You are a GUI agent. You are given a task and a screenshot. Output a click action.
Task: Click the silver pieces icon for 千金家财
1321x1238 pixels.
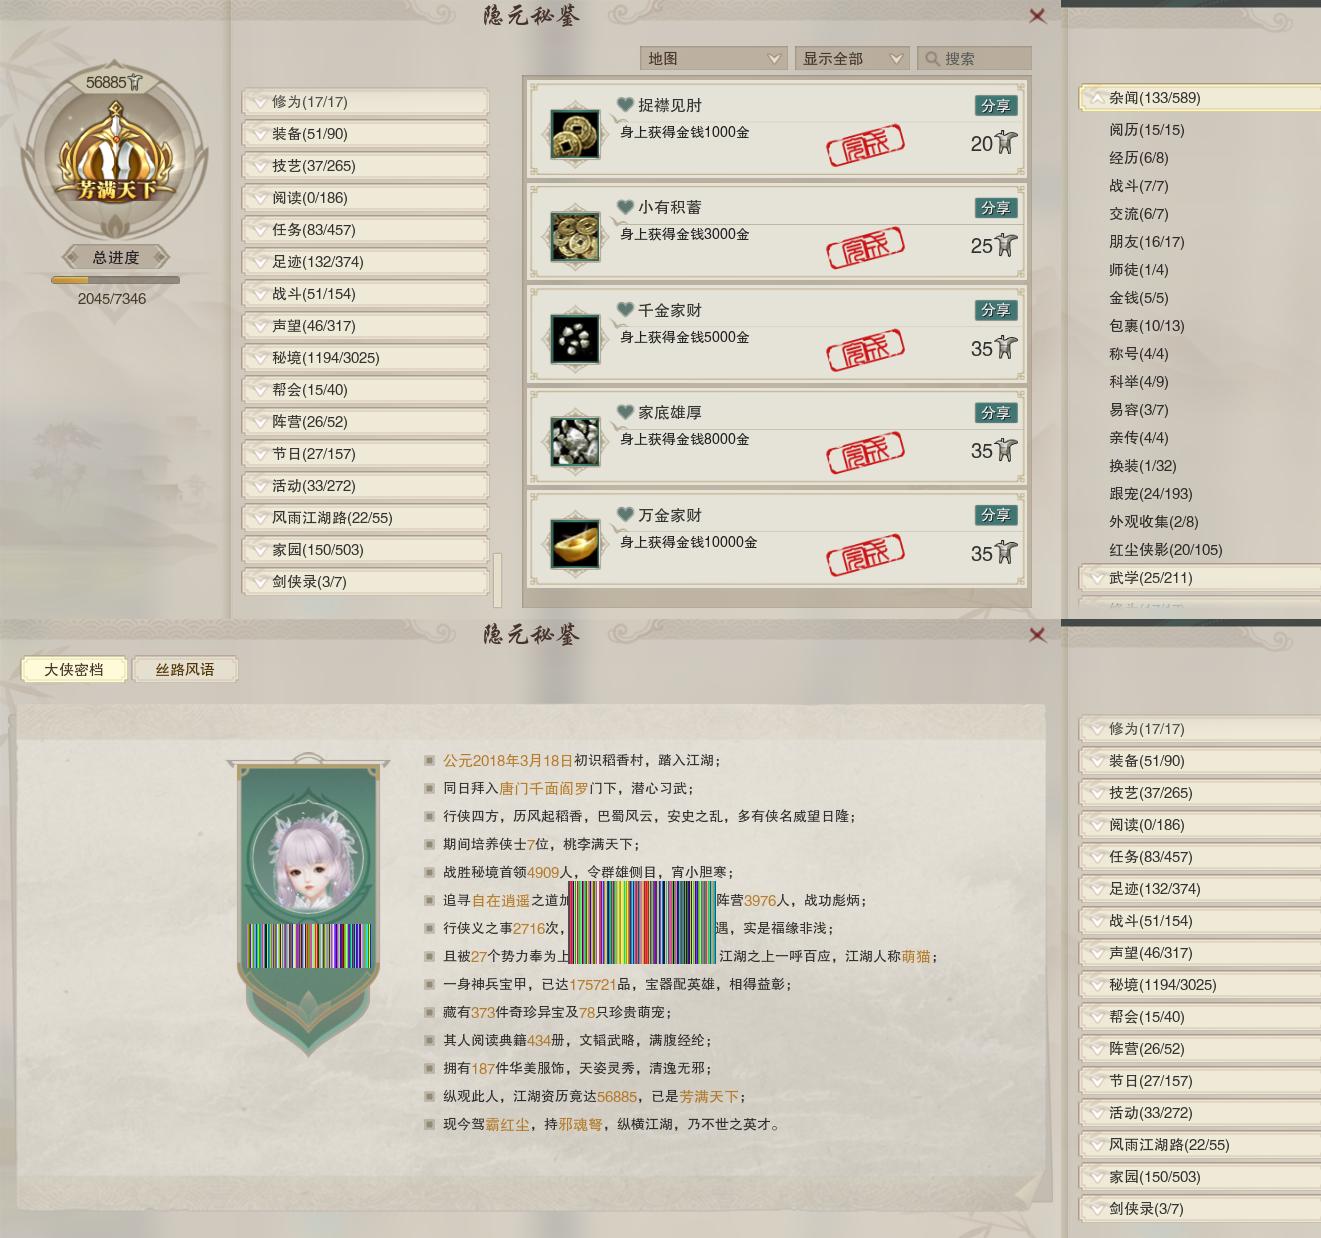point(575,339)
